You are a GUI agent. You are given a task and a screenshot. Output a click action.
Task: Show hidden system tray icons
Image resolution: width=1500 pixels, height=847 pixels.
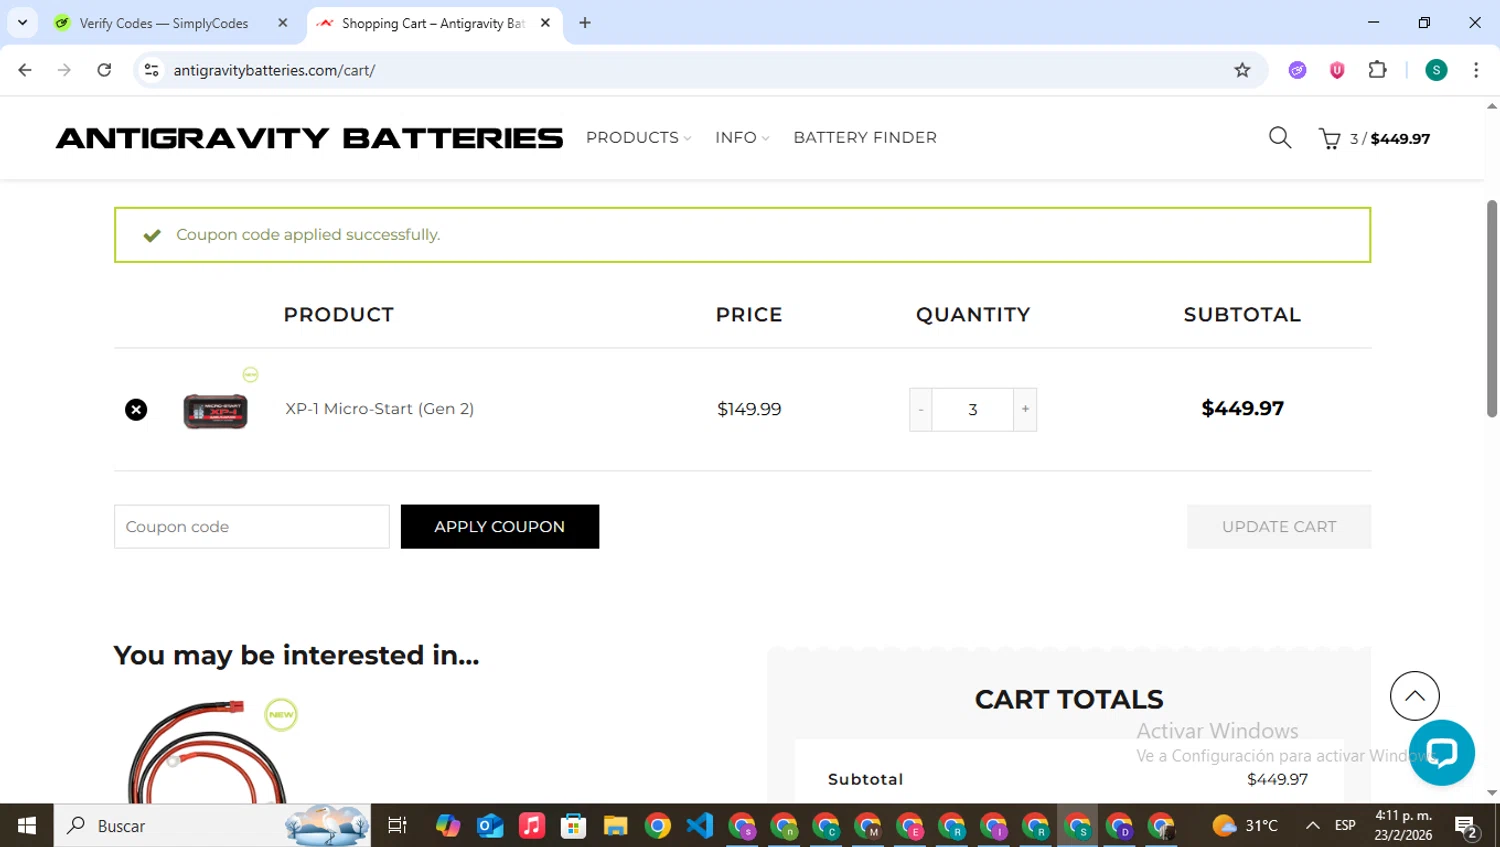(1312, 826)
